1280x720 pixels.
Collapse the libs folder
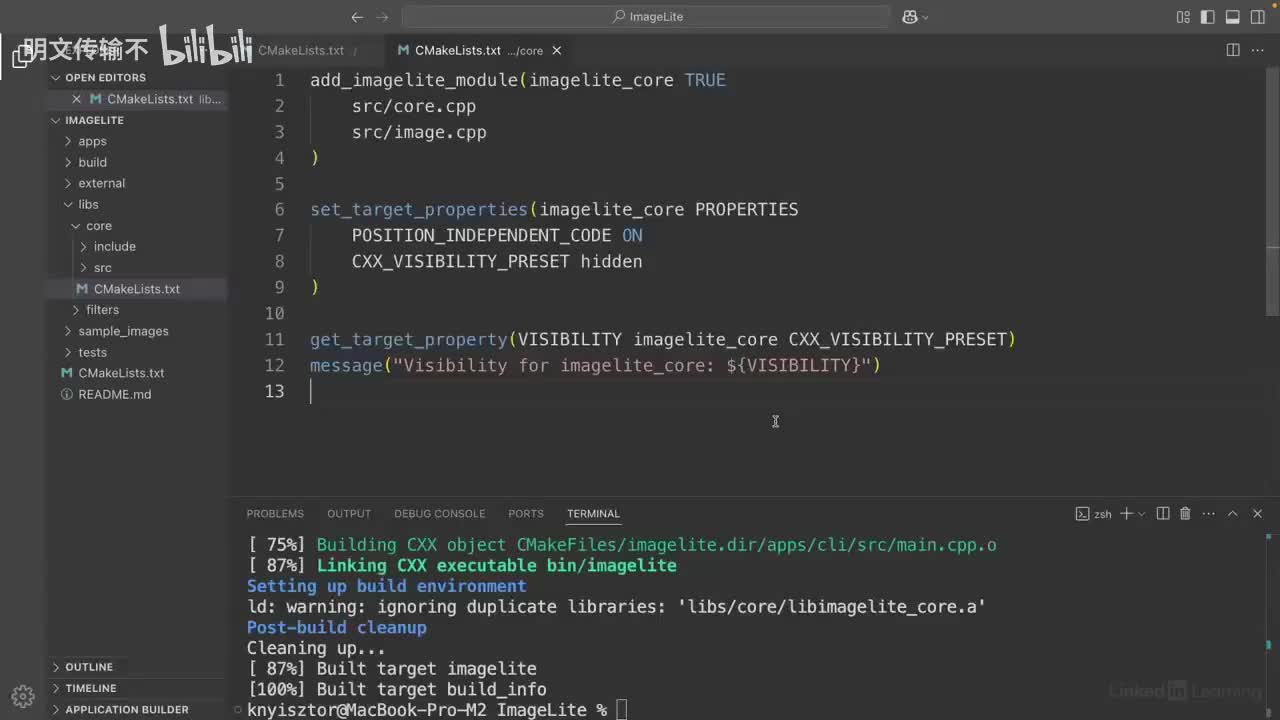click(88, 204)
